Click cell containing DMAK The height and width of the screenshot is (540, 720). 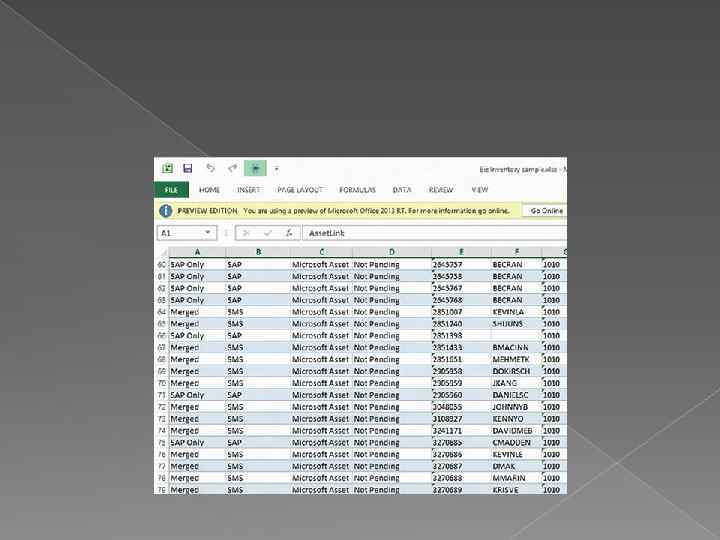click(x=517, y=466)
